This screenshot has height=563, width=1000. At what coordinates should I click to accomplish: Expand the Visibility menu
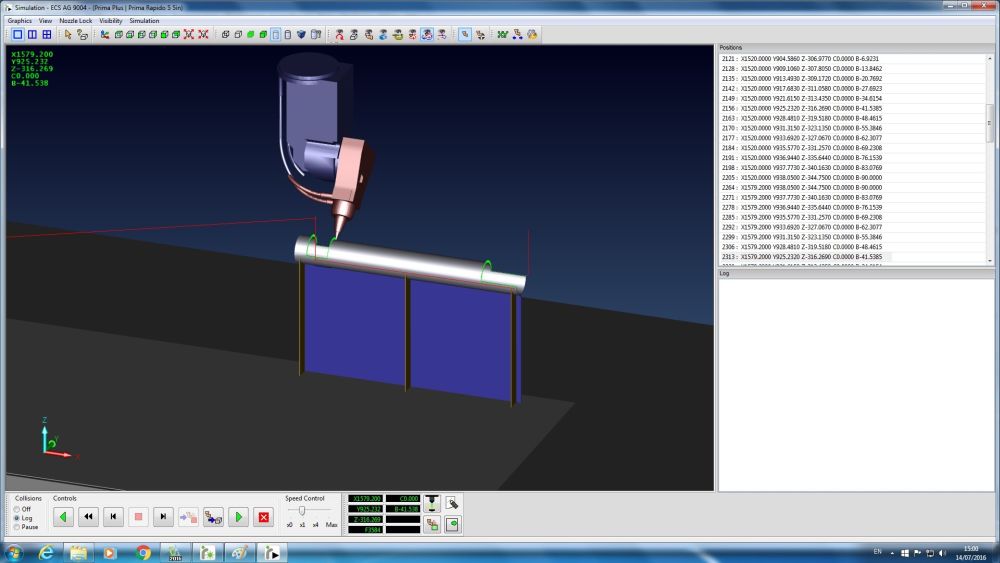tap(110, 20)
